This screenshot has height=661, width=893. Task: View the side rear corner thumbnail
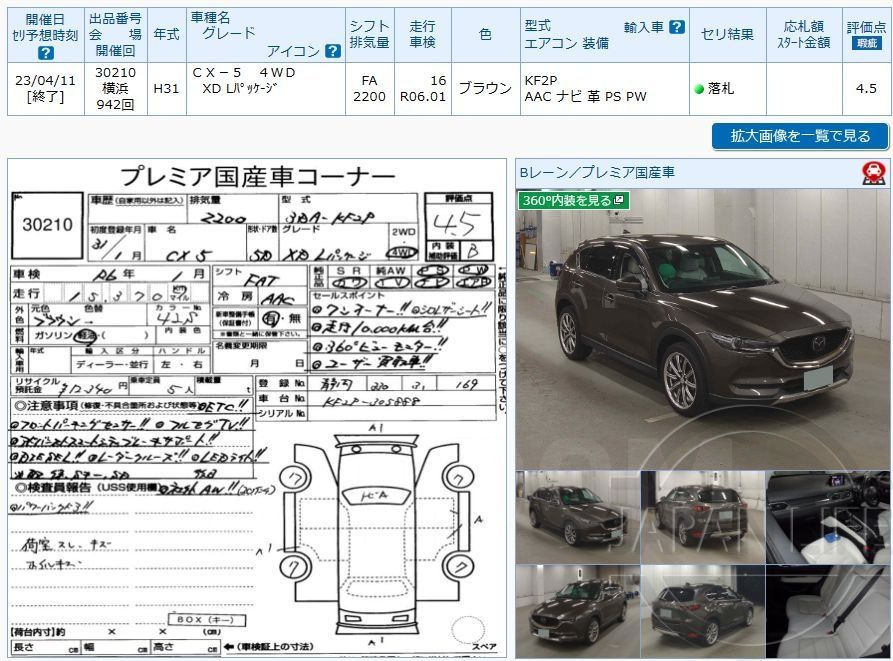700,605
